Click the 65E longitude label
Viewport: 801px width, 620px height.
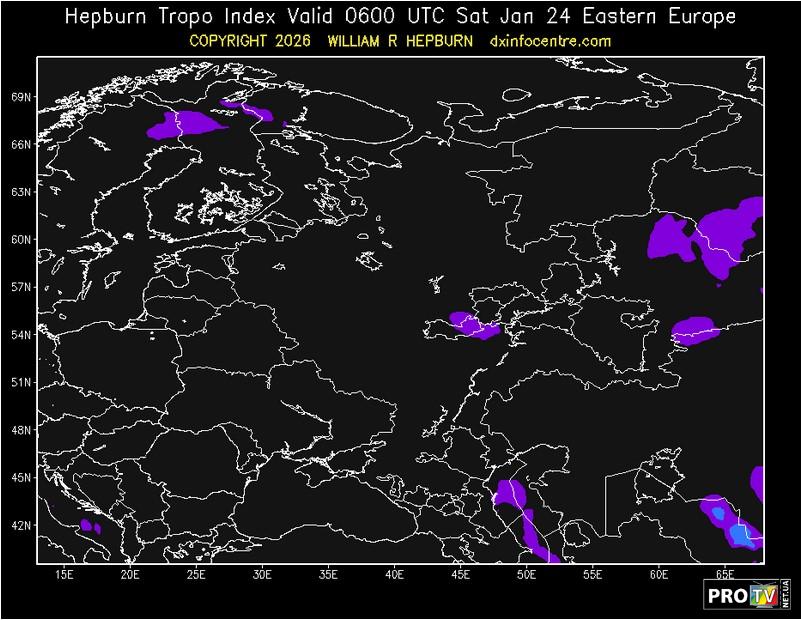click(x=725, y=576)
